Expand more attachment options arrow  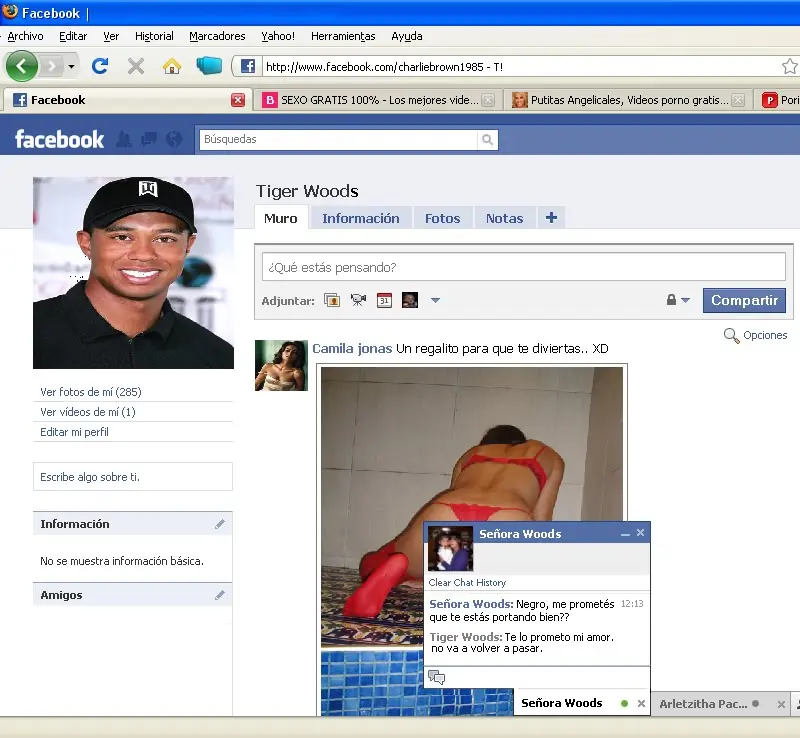[x=435, y=300]
